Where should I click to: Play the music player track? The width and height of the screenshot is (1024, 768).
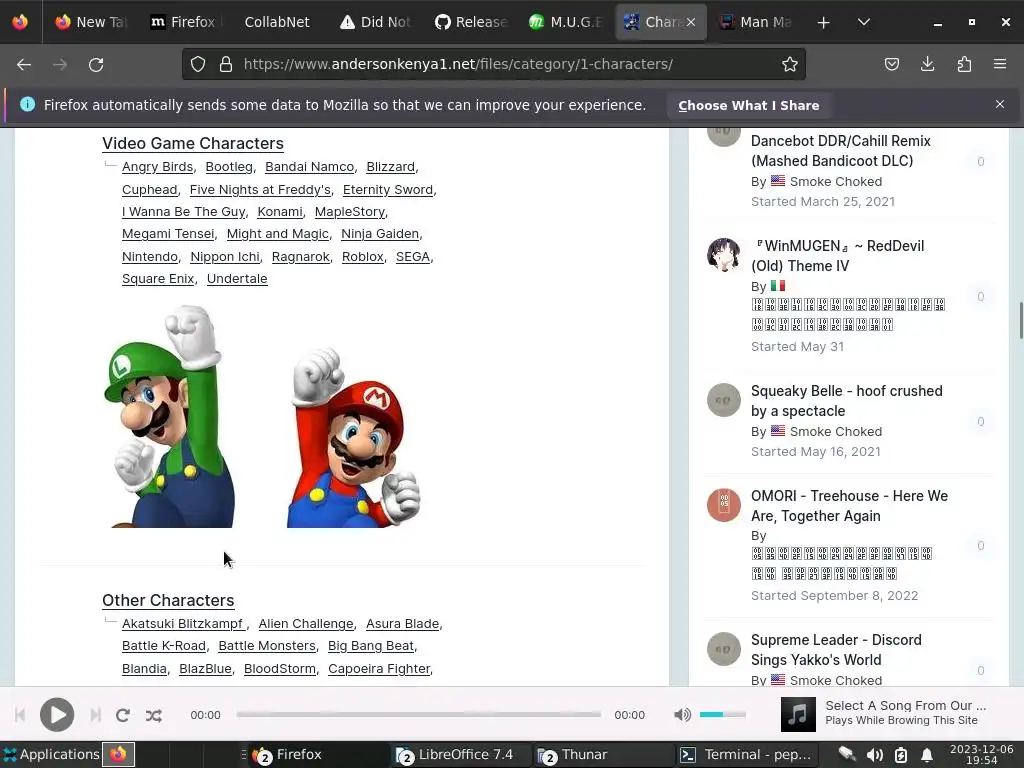[57, 714]
